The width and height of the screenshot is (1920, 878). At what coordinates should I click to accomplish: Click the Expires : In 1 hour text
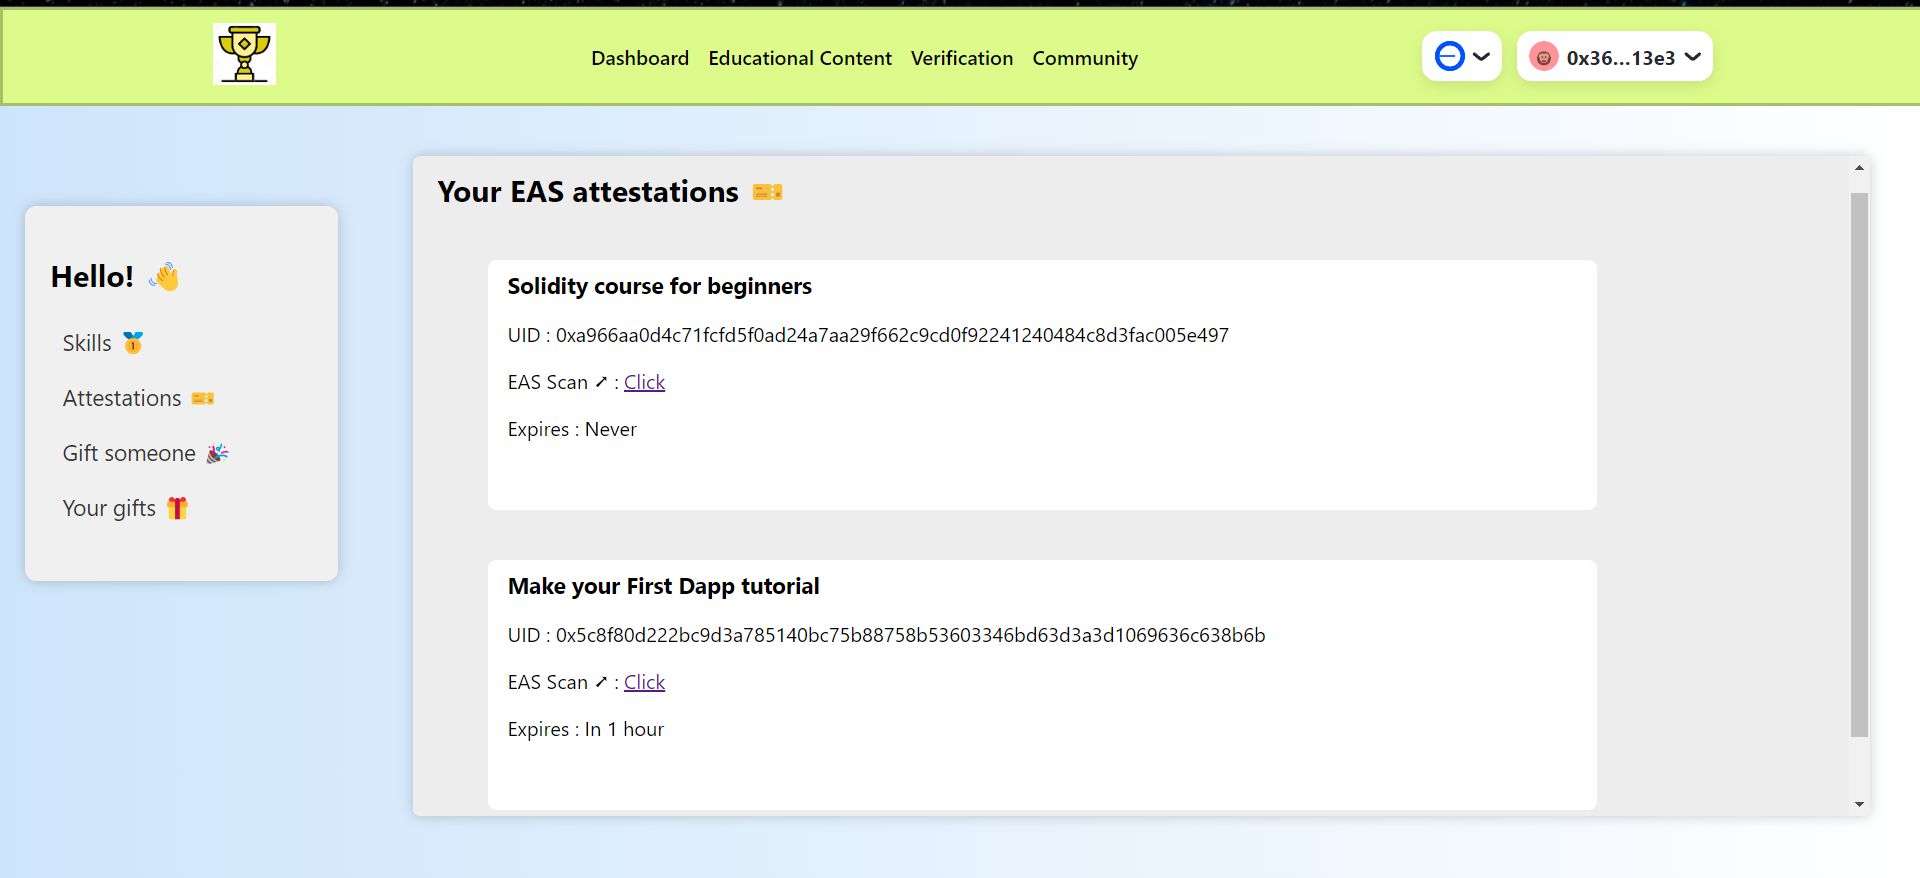click(585, 729)
